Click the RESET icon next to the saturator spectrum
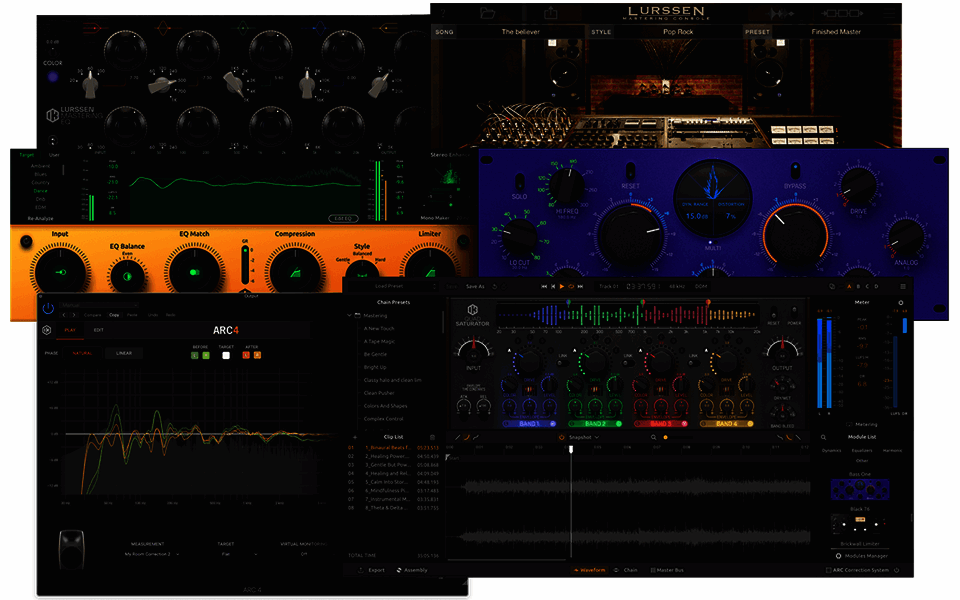Image resolution: width=960 pixels, height=600 pixels. click(x=772, y=317)
